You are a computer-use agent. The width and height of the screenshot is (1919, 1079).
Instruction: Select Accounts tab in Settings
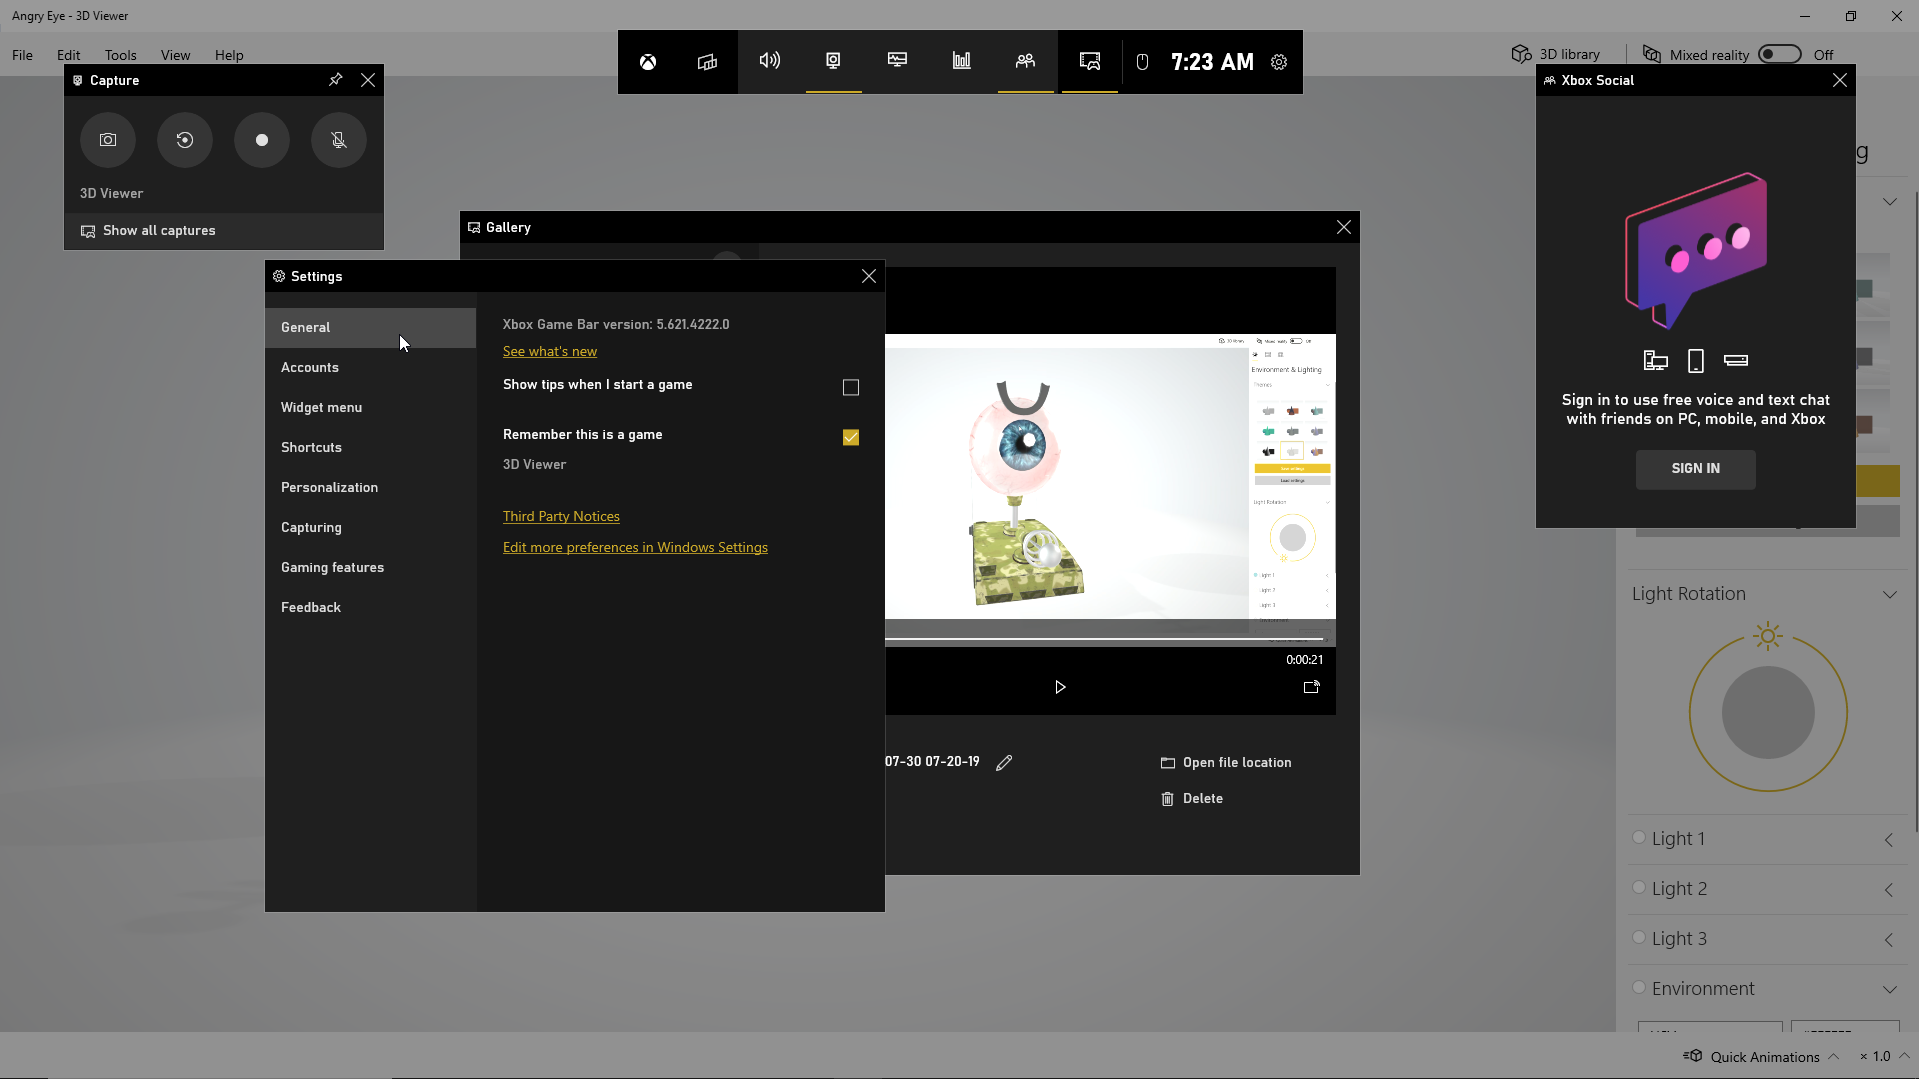tap(370, 368)
